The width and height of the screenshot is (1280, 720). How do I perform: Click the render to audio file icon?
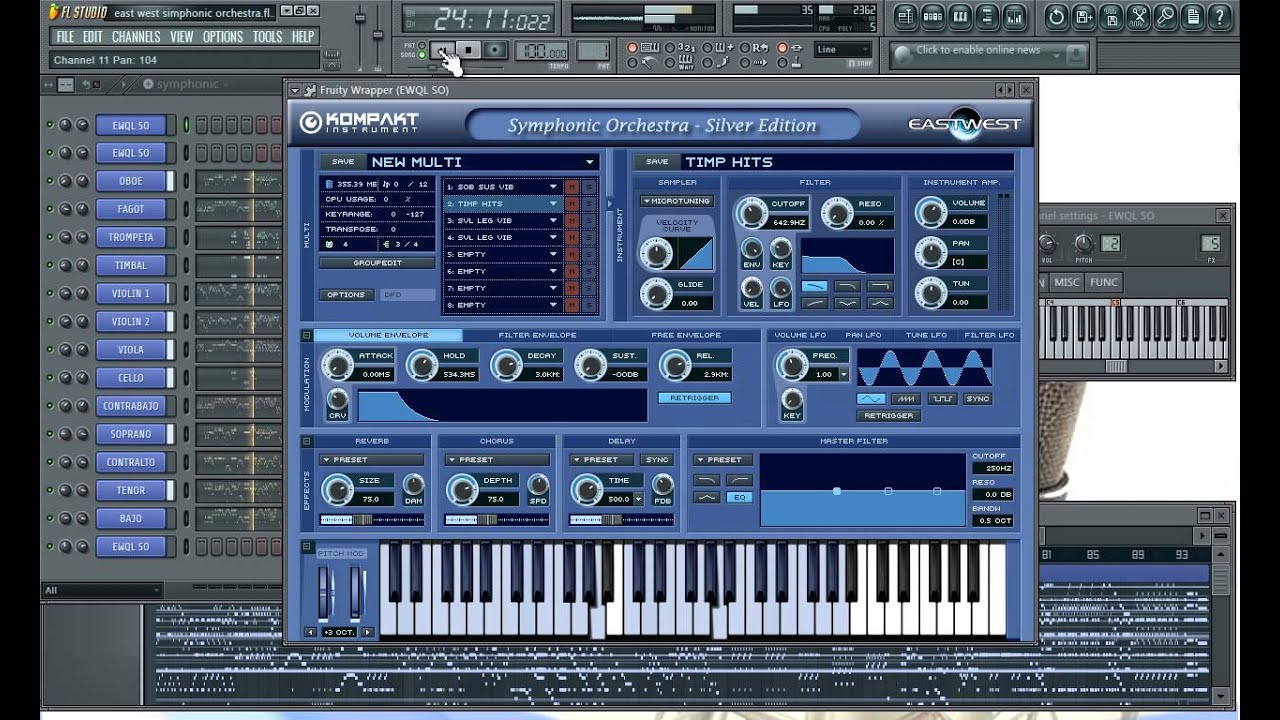click(x=1110, y=16)
